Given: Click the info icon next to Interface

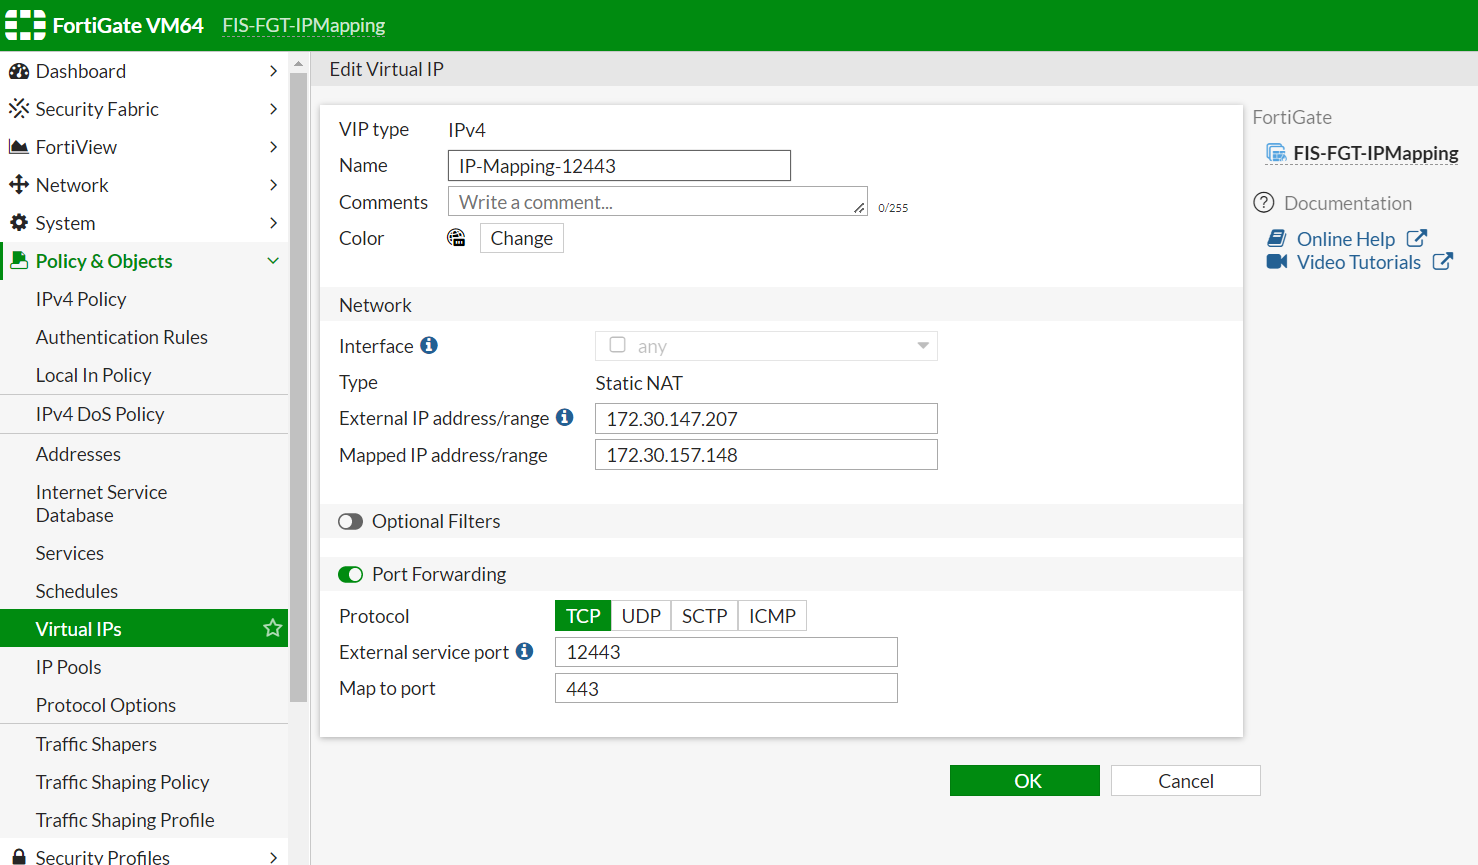Looking at the screenshot, I should (429, 345).
